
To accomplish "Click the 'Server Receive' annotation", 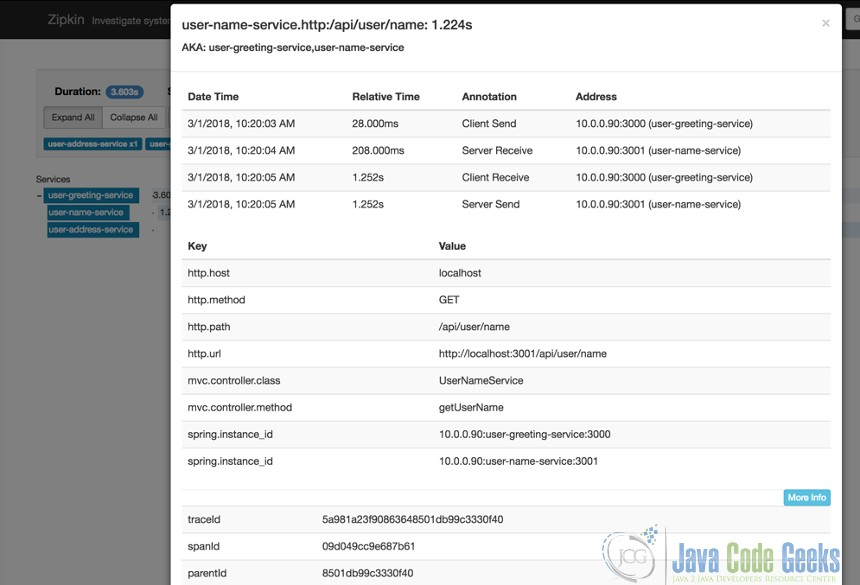I will [x=497, y=150].
